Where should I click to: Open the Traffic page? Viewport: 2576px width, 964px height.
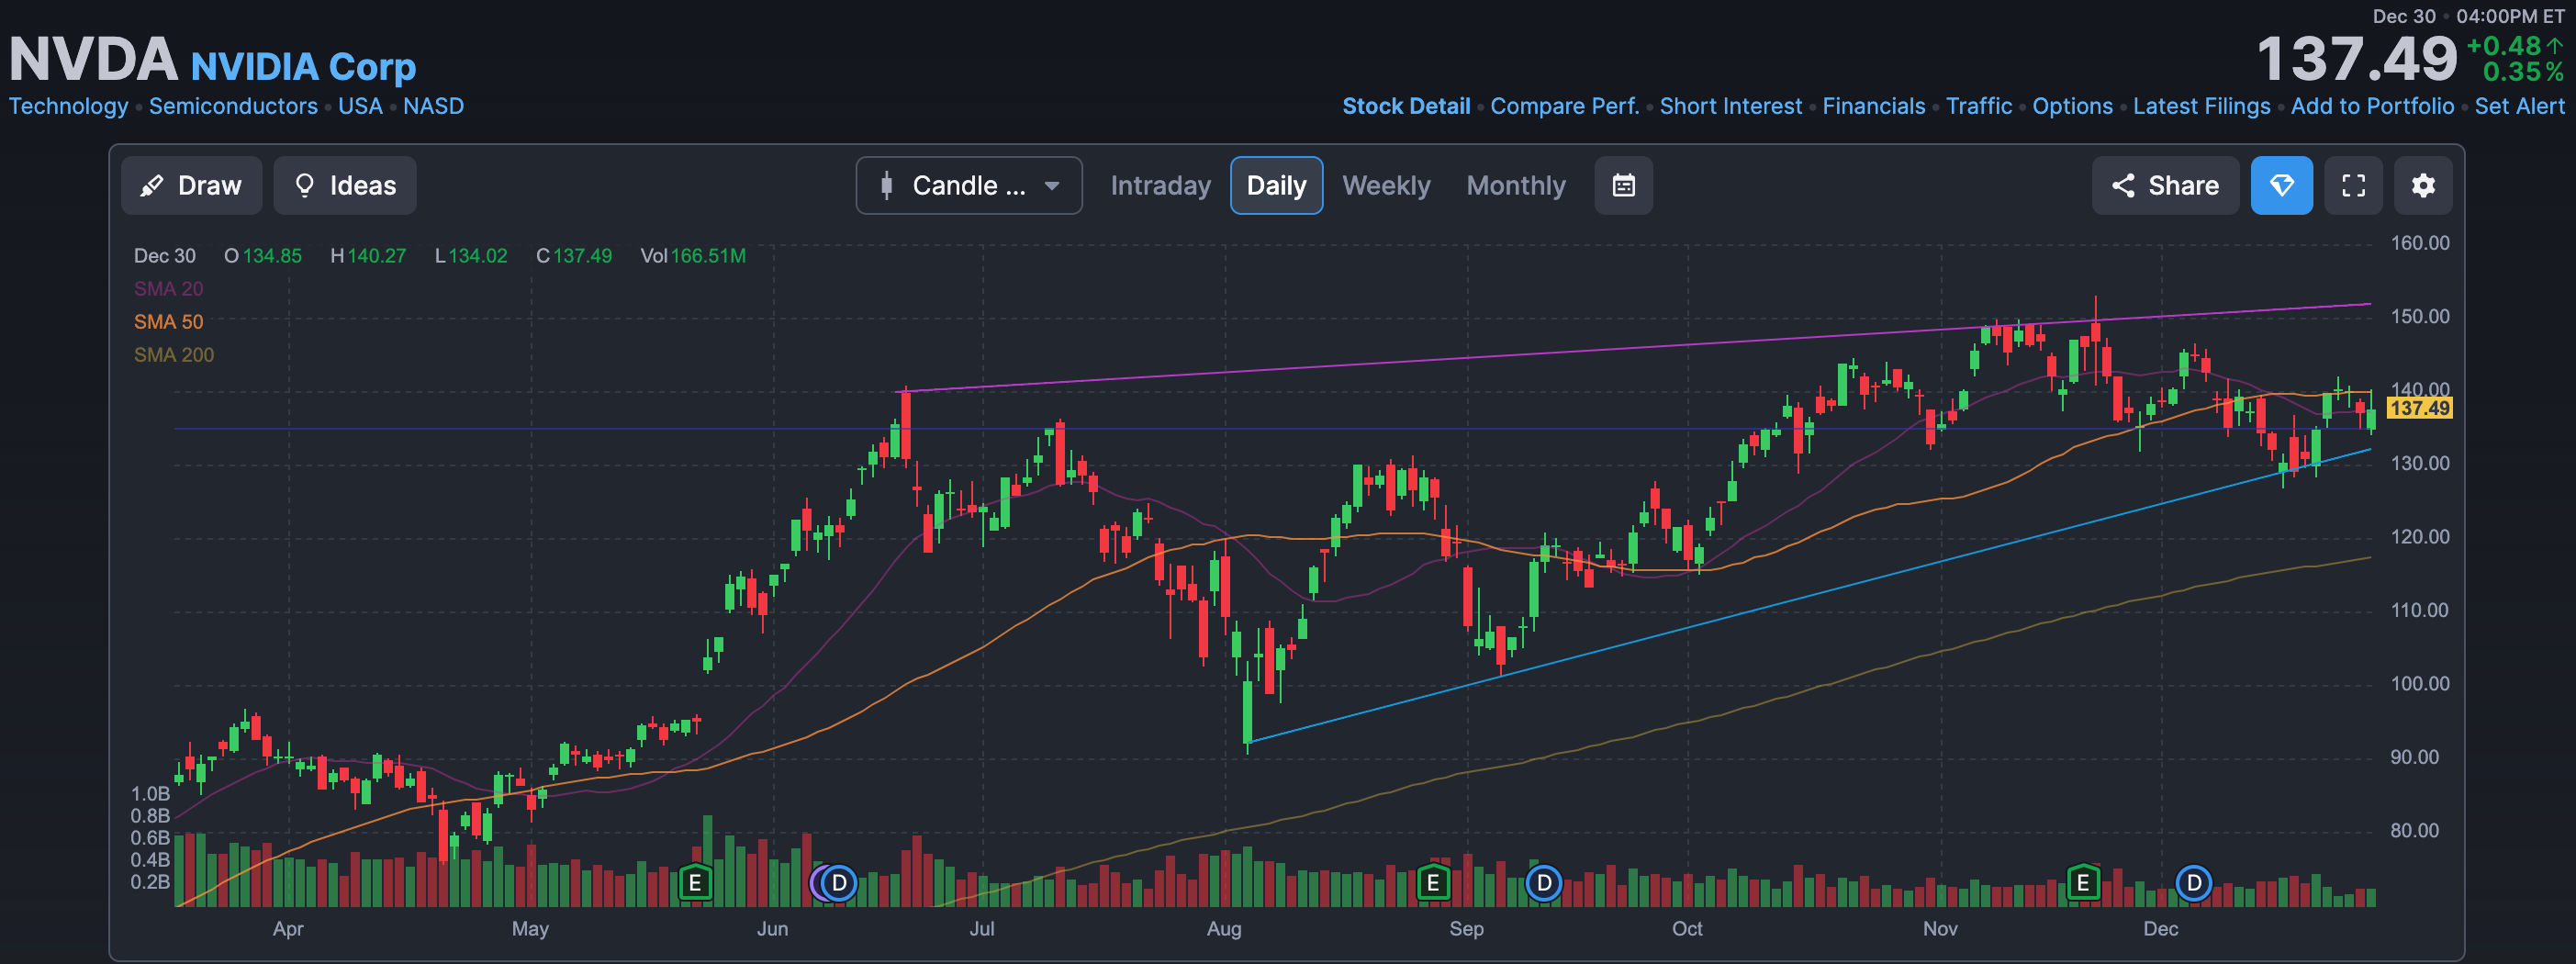[1978, 106]
